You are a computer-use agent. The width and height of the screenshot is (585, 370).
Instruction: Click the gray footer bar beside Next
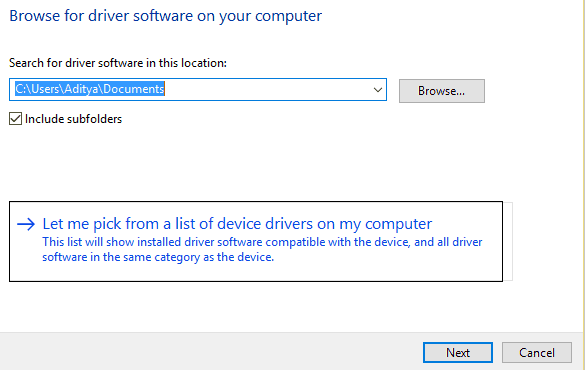coord(209,351)
